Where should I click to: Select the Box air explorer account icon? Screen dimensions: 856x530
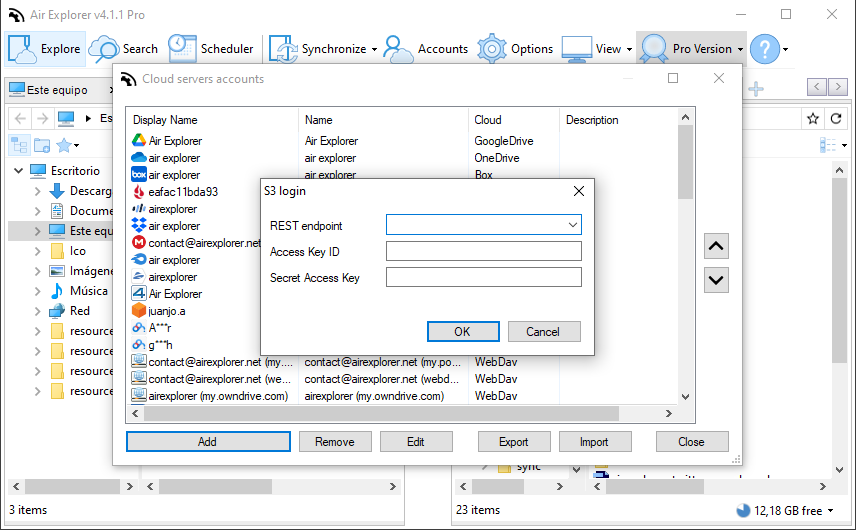tap(139, 175)
